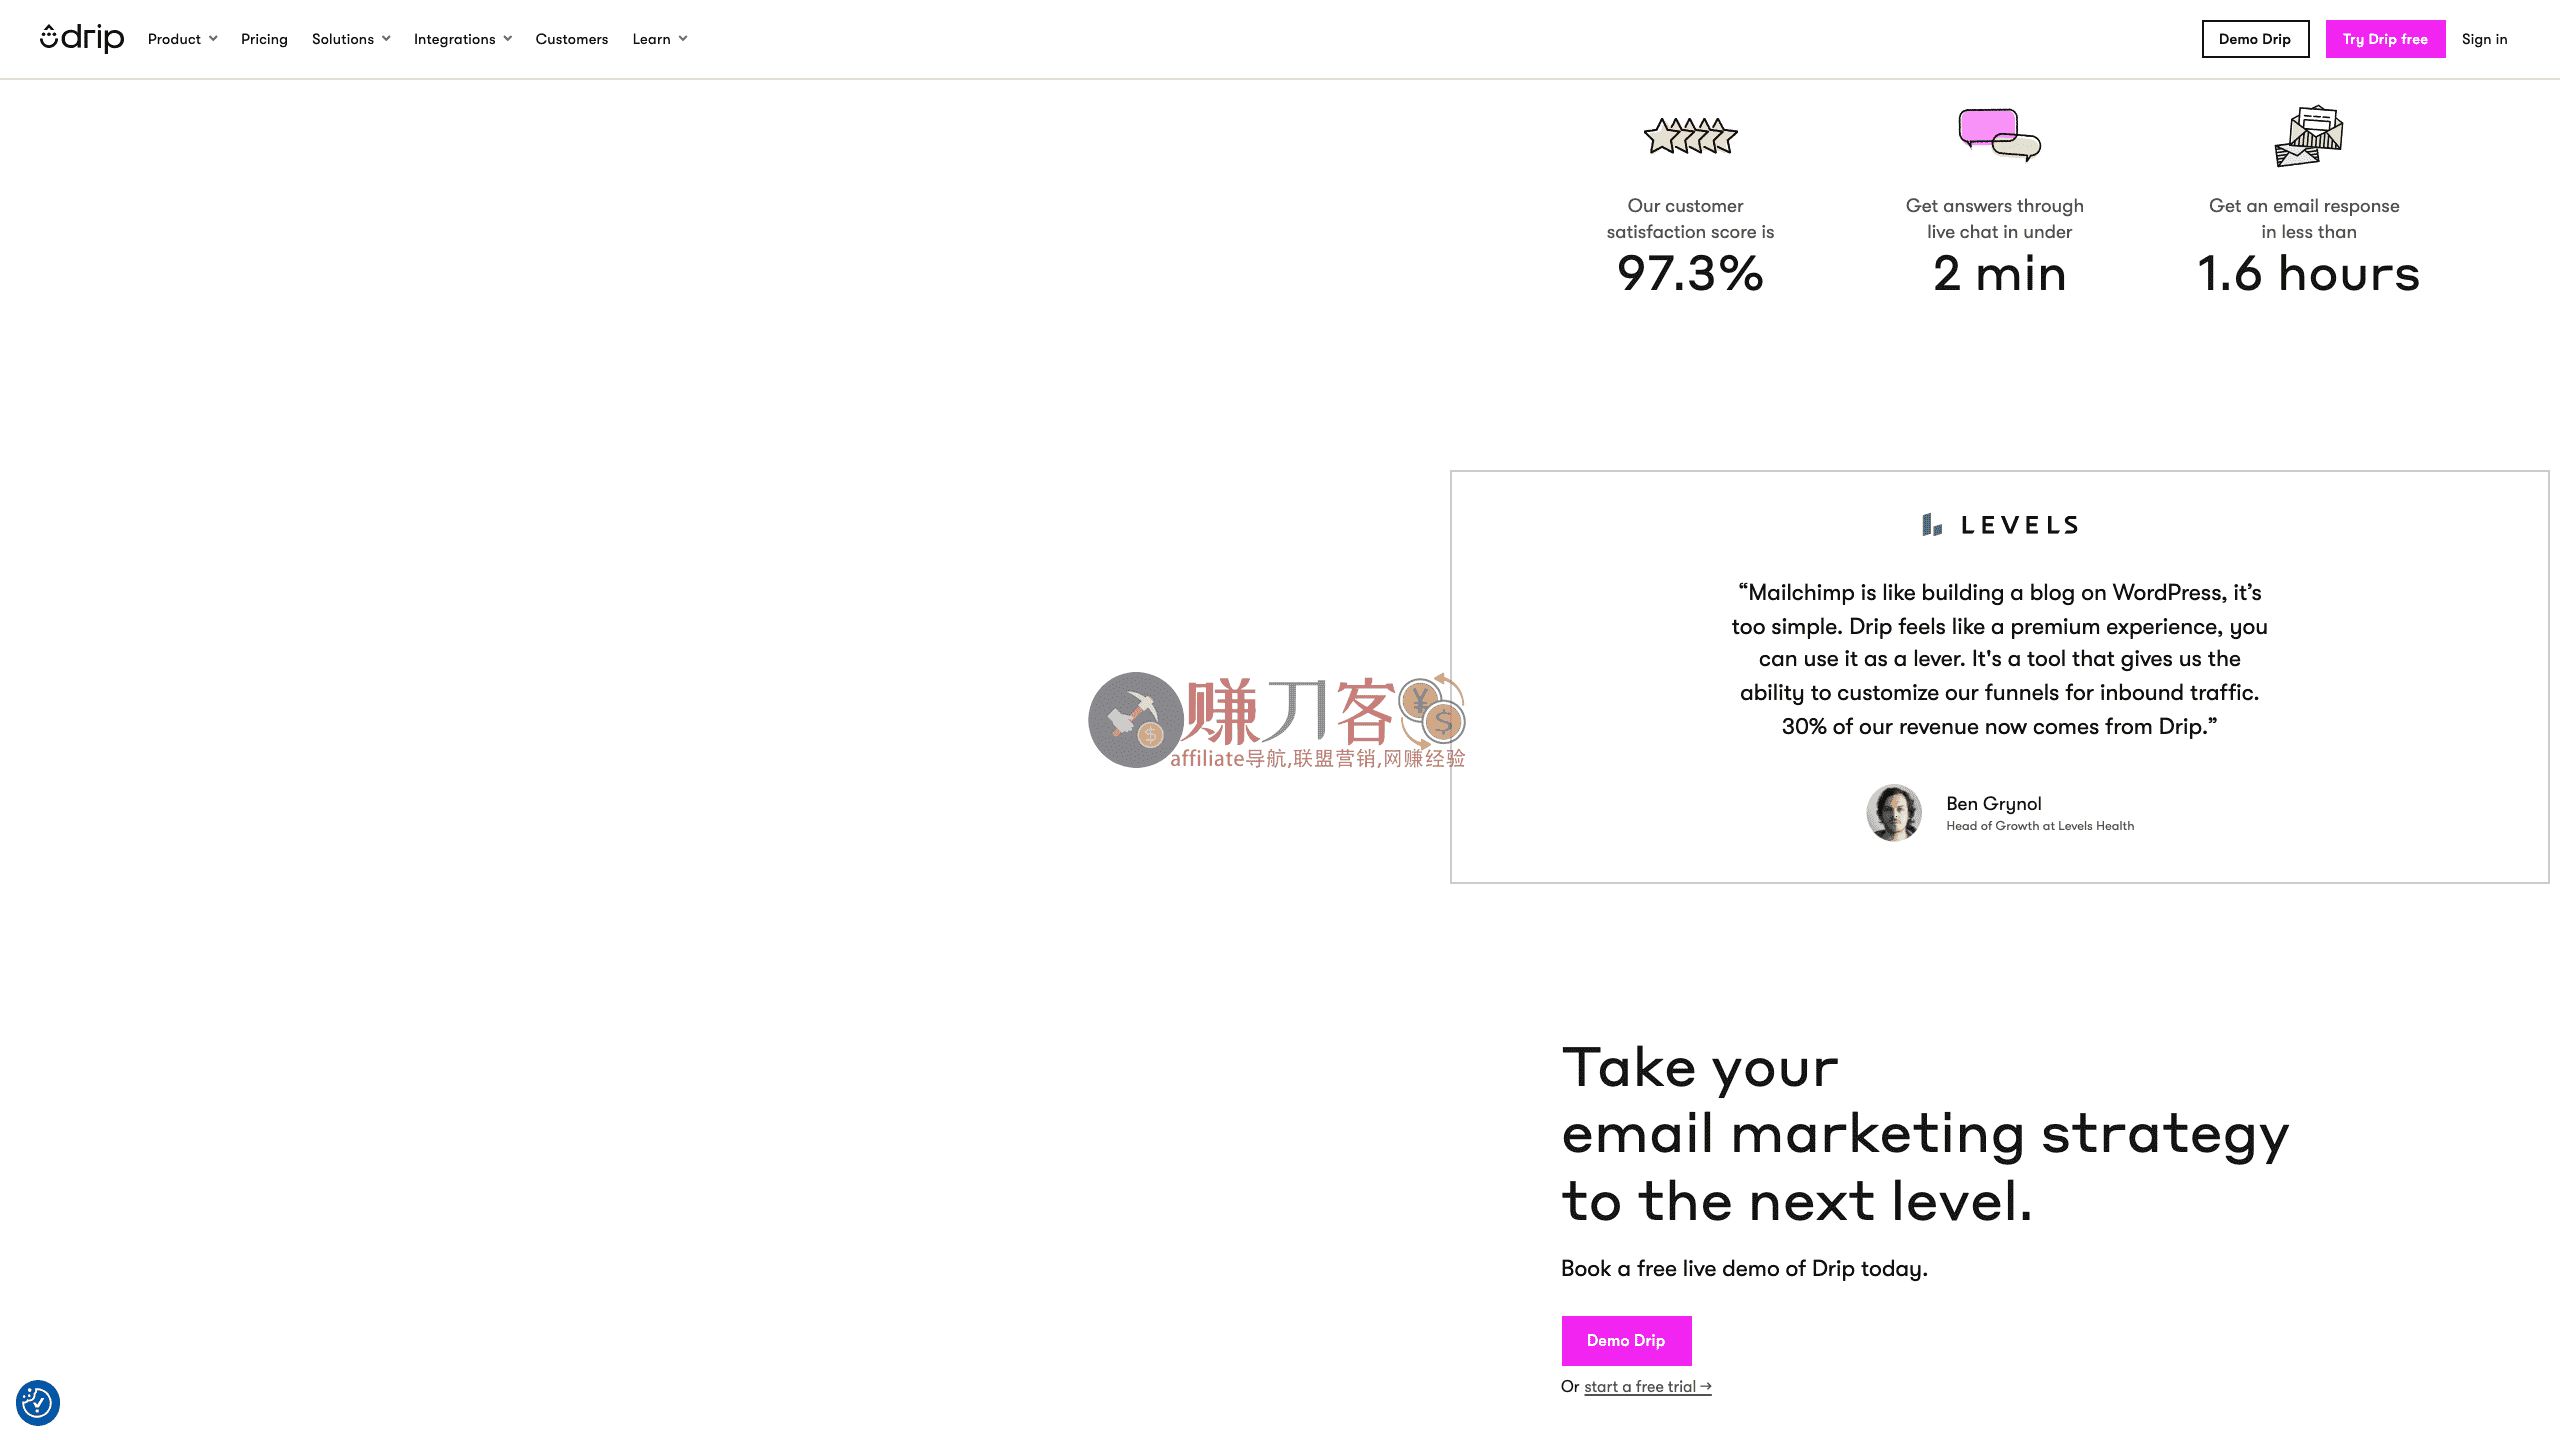Open the Integrations dropdown
The width and height of the screenshot is (2560, 1440).
tap(462, 39)
